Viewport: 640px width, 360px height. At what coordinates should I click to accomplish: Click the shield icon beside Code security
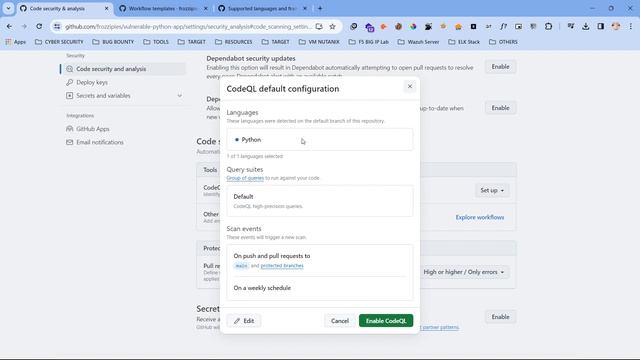click(x=70, y=69)
